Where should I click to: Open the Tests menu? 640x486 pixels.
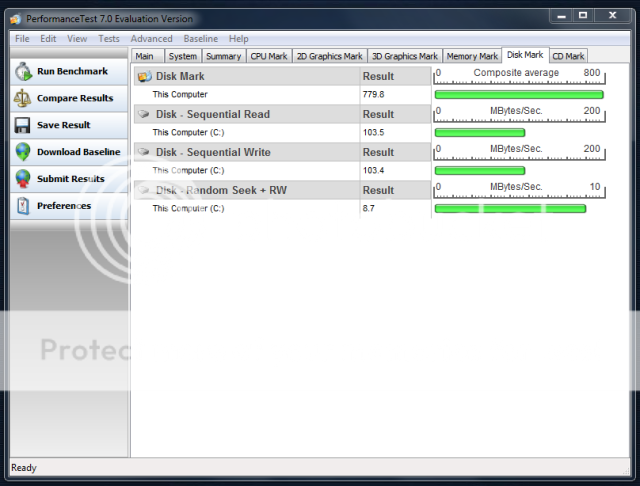[109, 38]
